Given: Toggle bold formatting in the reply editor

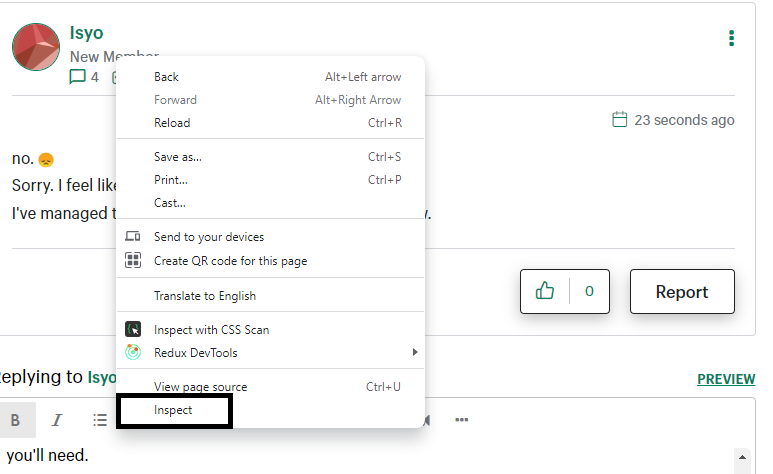Looking at the screenshot, I should click(x=15, y=420).
